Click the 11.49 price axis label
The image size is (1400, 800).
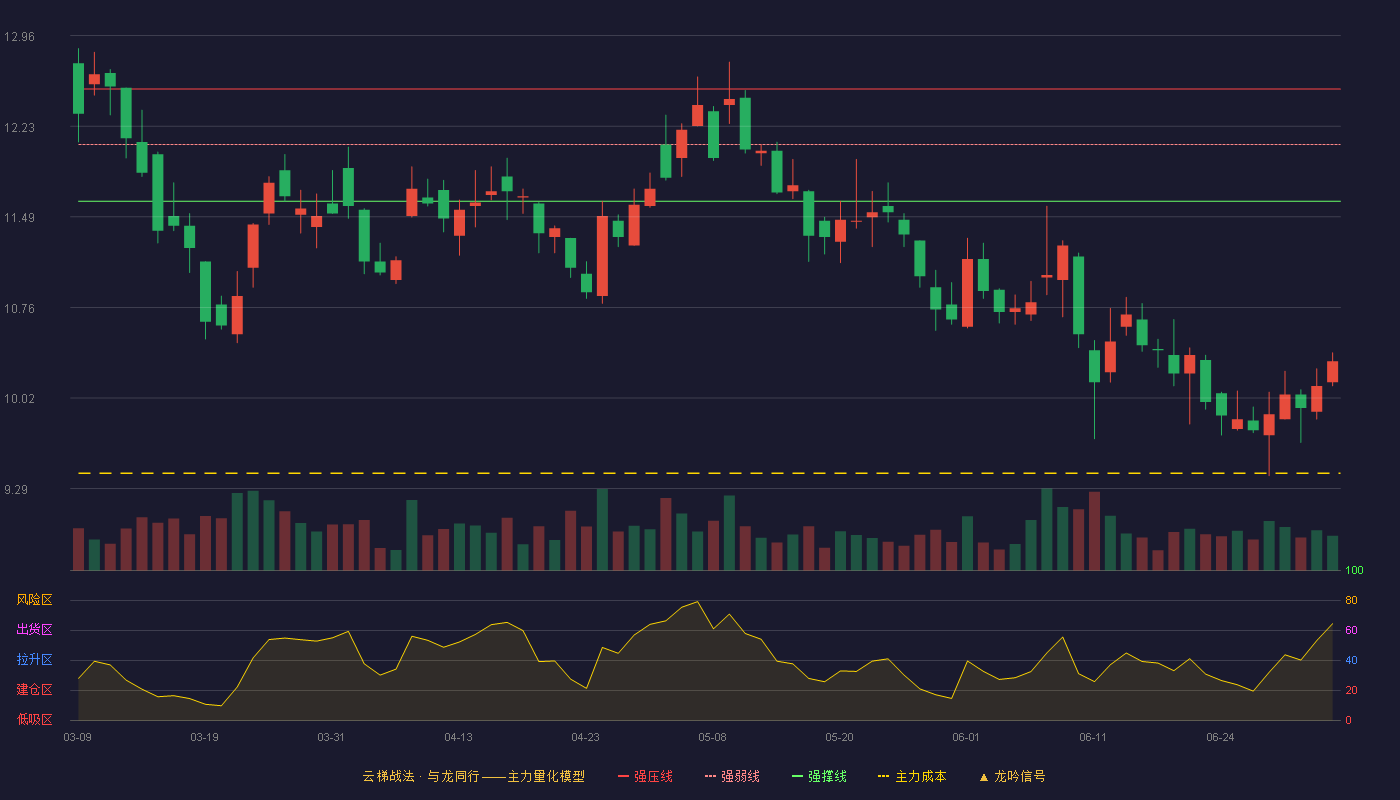pyautogui.click(x=19, y=218)
